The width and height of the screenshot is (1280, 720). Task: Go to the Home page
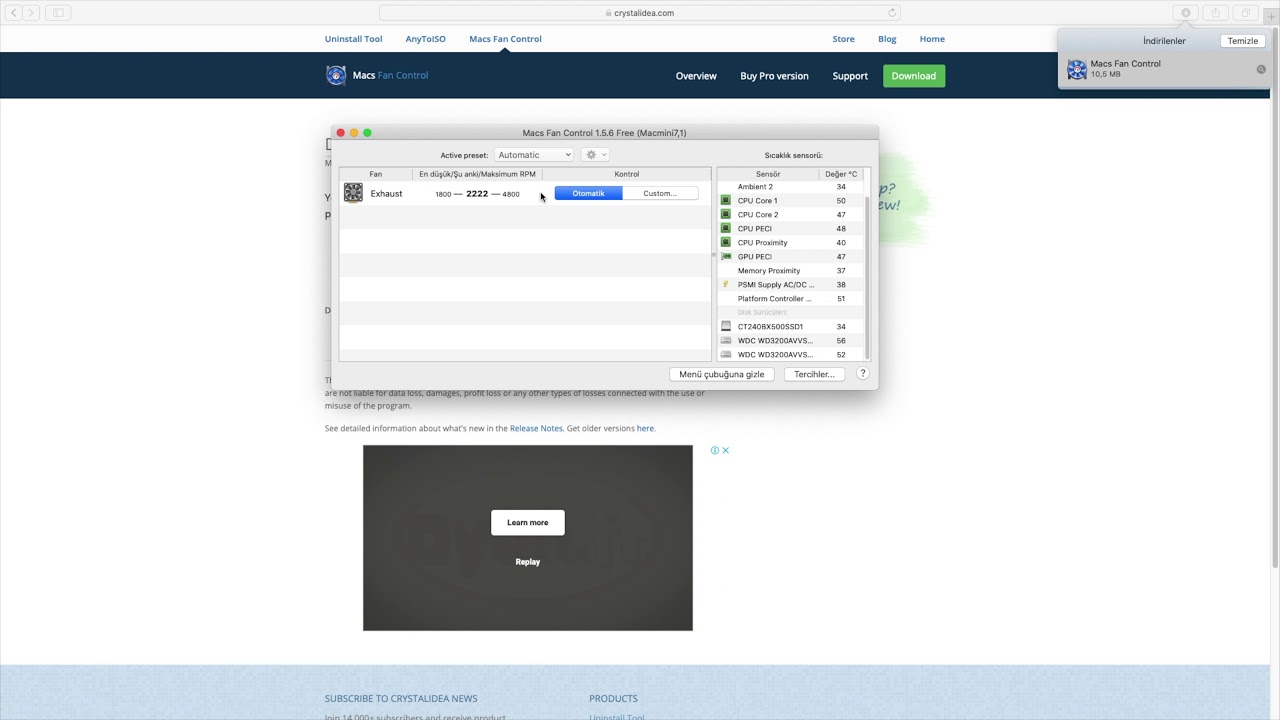point(932,39)
